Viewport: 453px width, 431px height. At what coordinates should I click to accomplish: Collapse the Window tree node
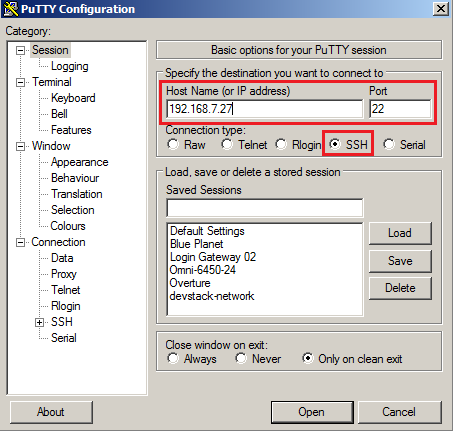click(x=21, y=146)
